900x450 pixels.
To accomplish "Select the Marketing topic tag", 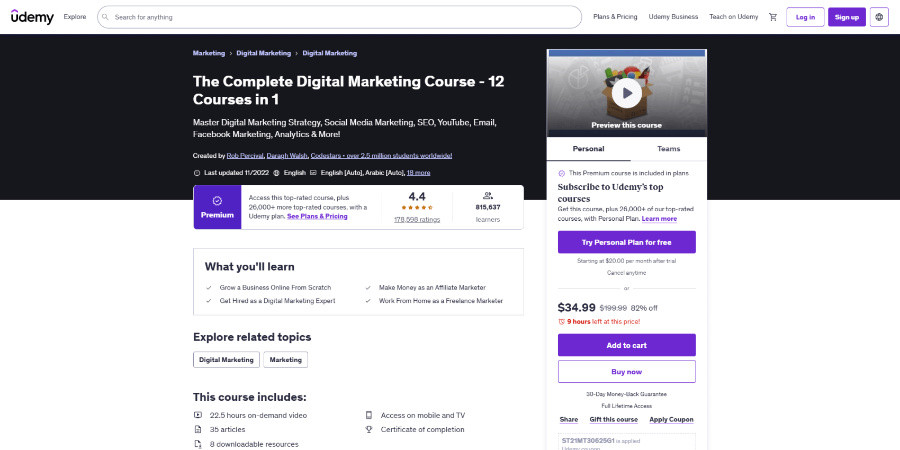I will click(x=285, y=360).
